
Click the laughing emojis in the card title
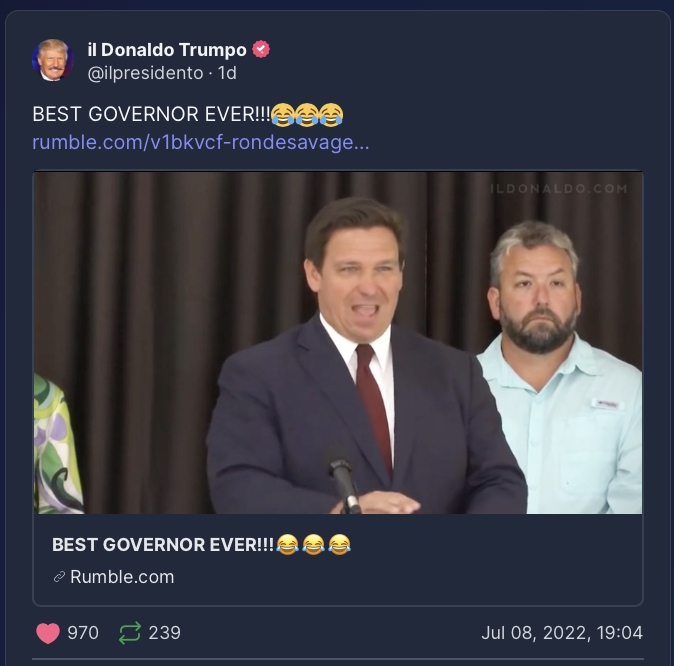313,545
